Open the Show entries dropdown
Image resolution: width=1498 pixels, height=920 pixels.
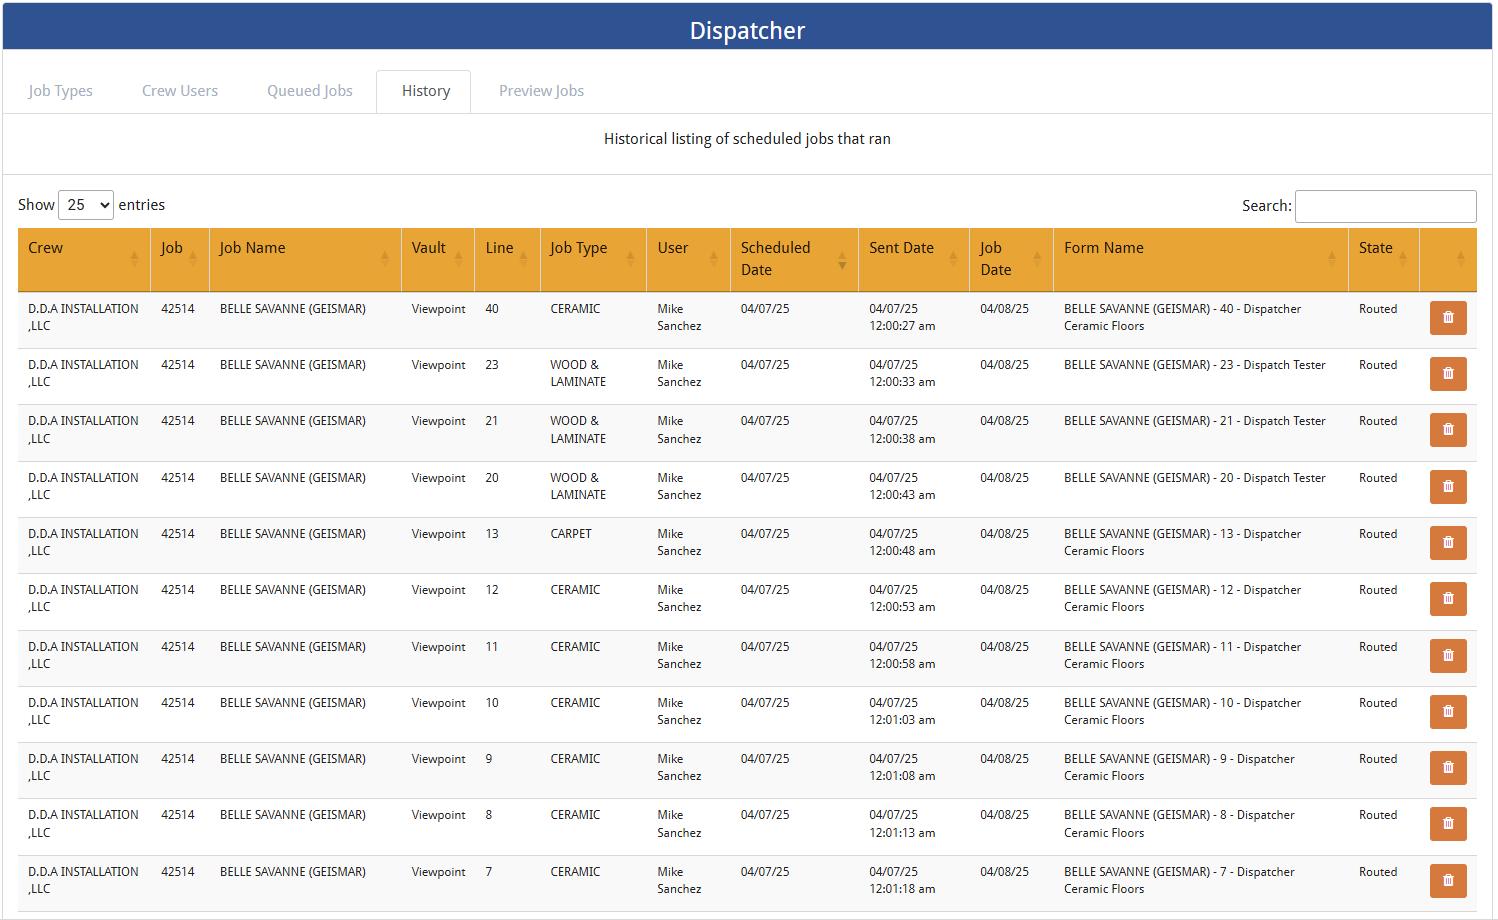[86, 204]
